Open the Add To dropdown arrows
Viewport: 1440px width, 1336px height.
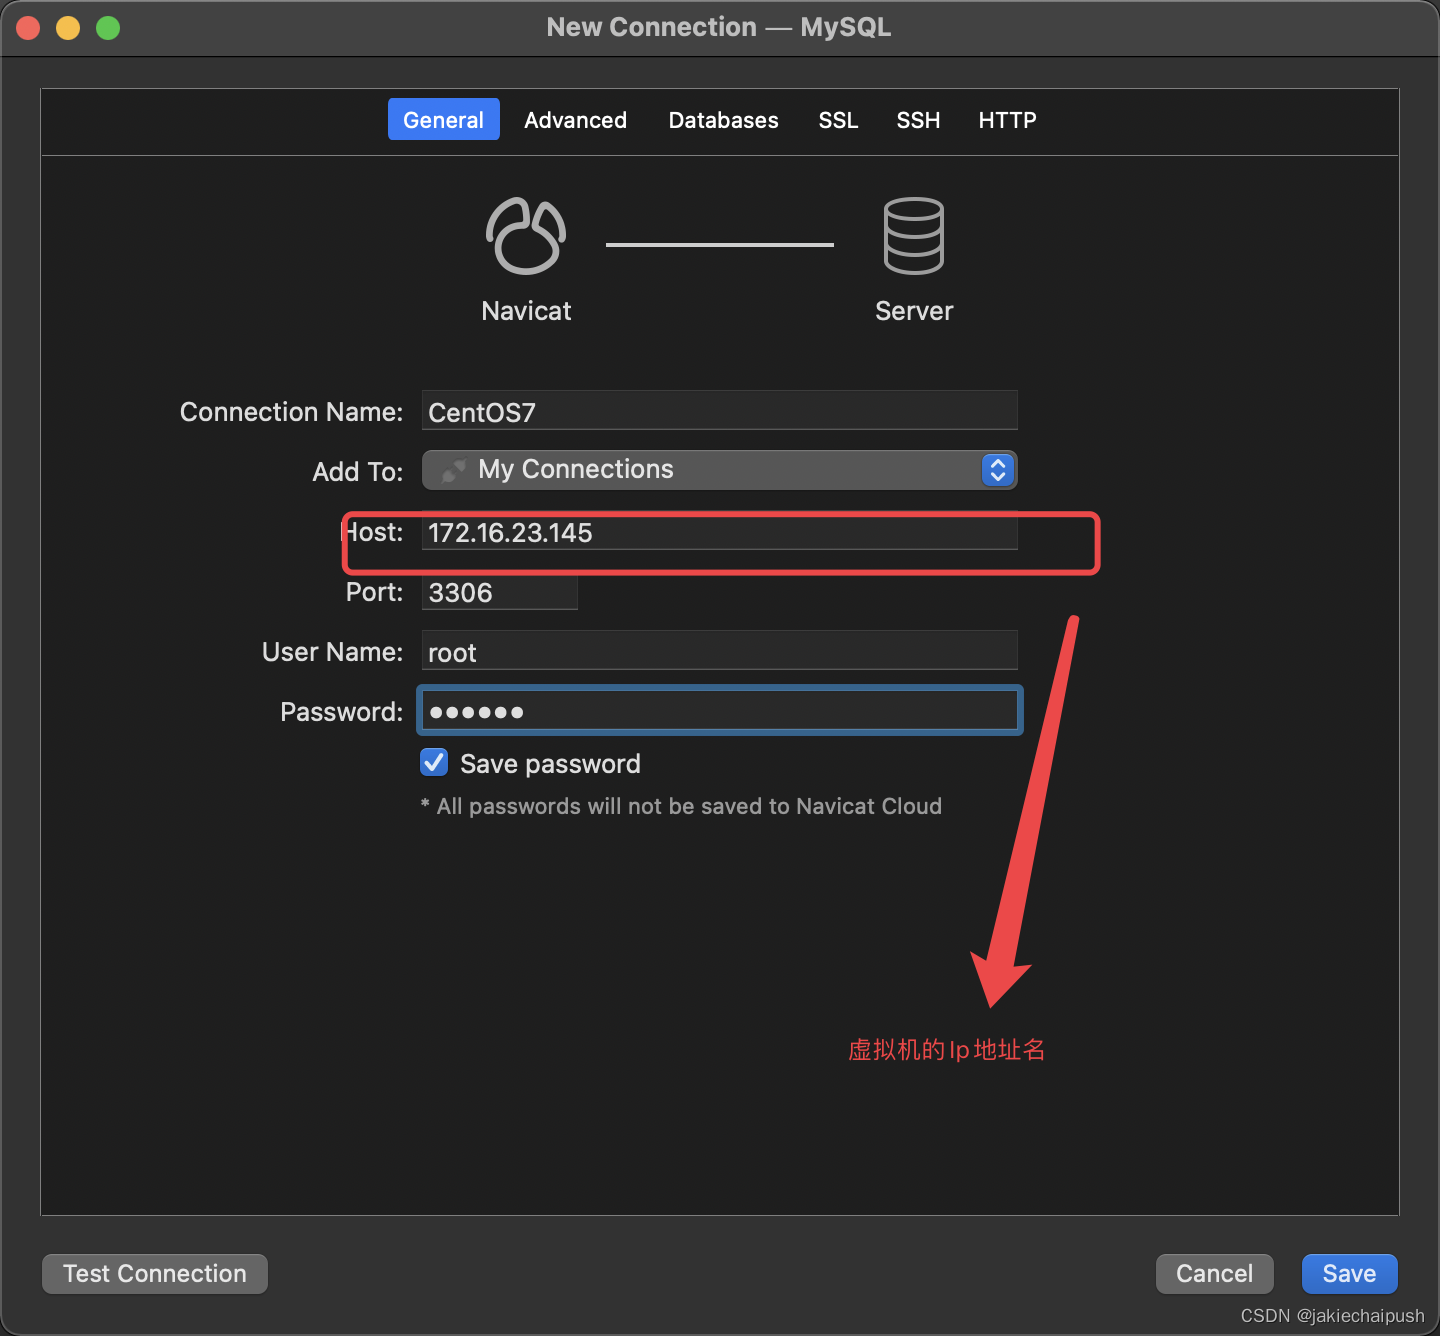pos(997,470)
